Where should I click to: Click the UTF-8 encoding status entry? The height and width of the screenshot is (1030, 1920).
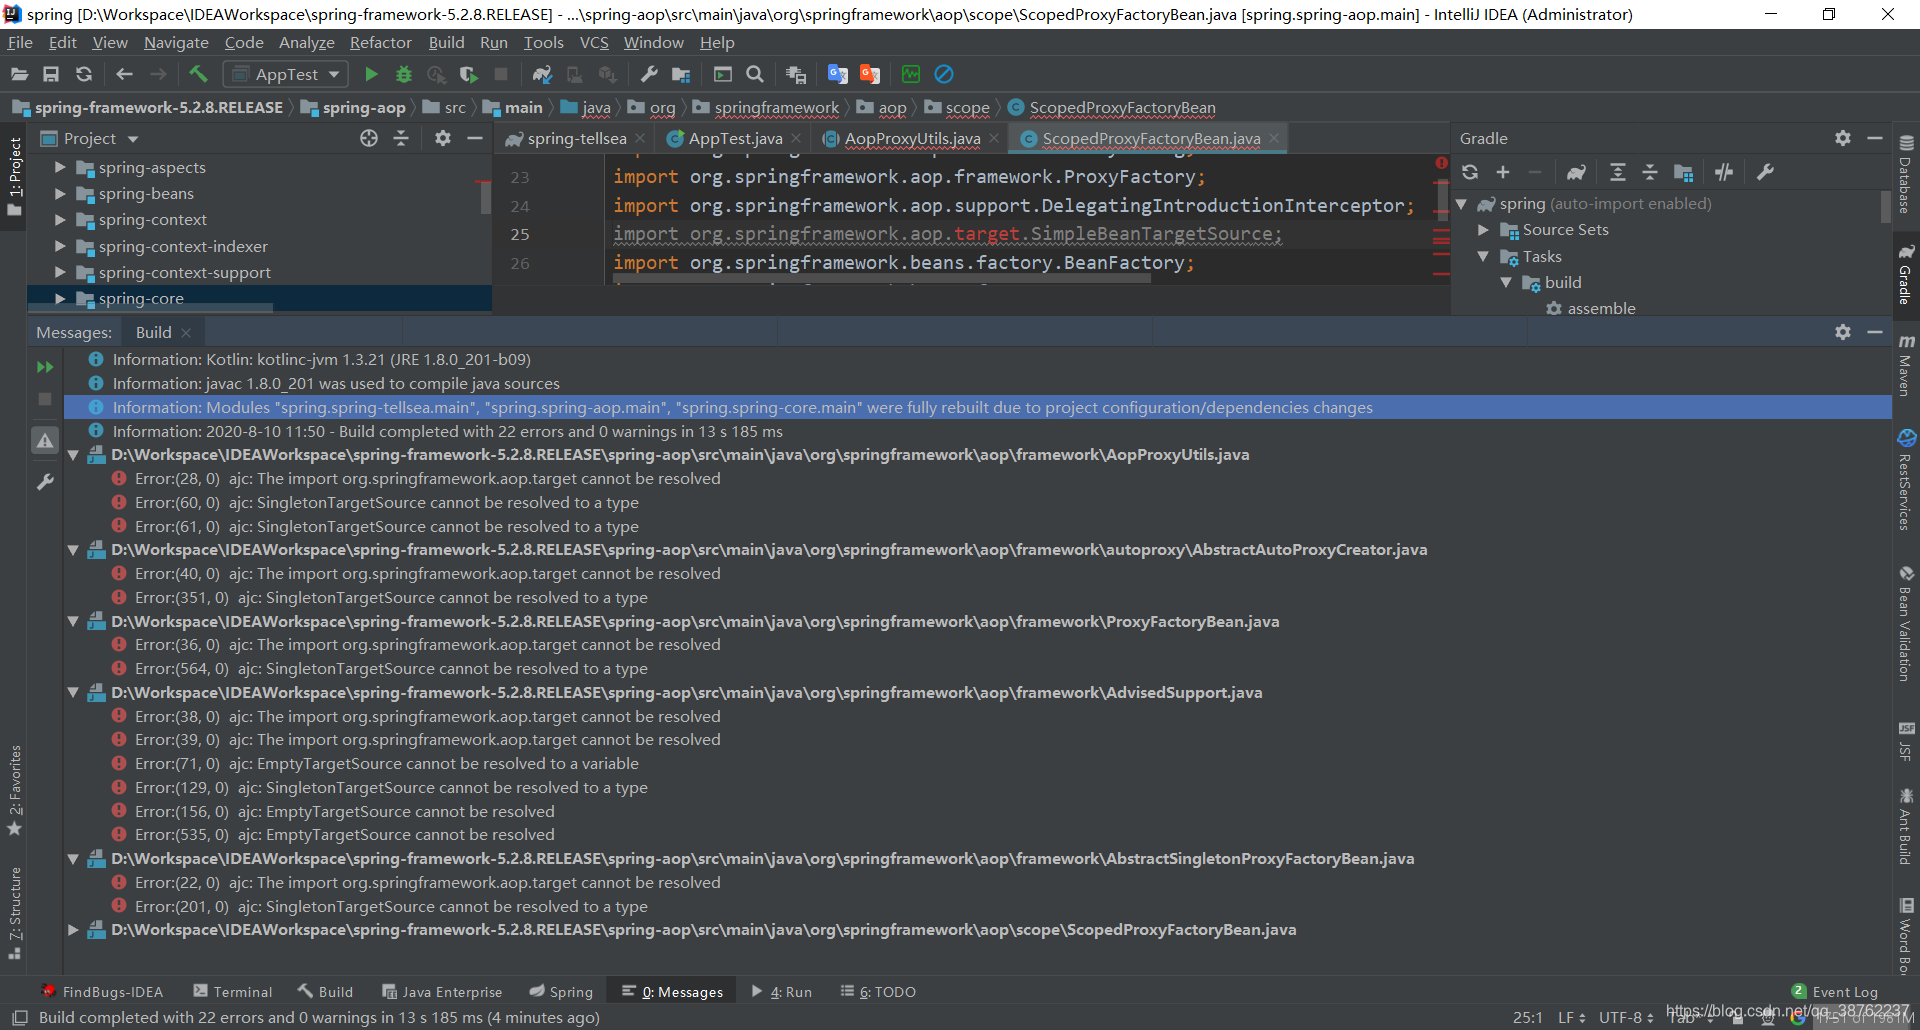coord(1626,1017)
